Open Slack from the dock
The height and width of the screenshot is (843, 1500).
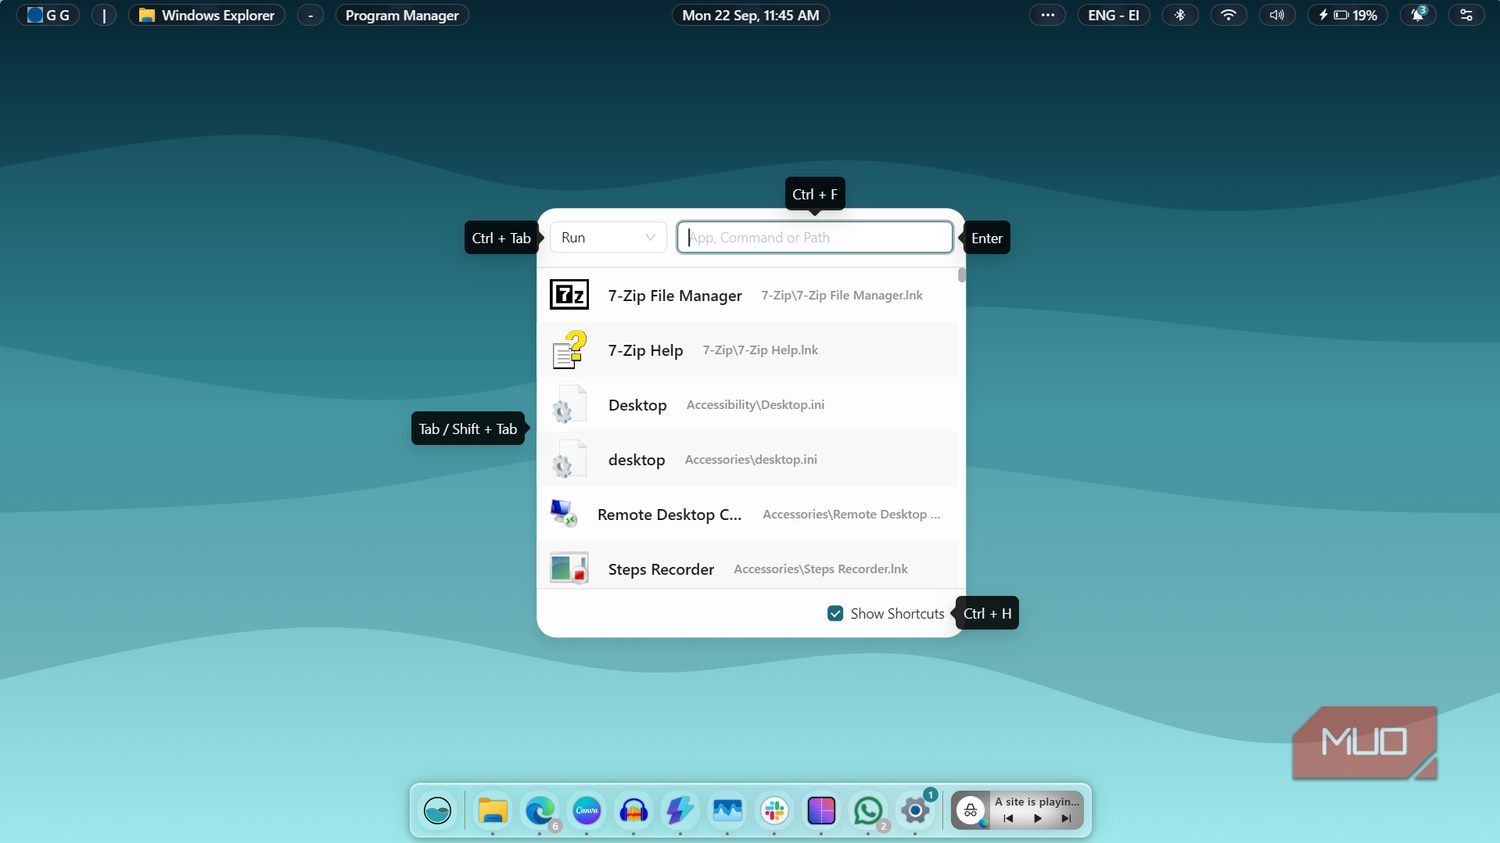pyautogui.click(x=774, y=810)
